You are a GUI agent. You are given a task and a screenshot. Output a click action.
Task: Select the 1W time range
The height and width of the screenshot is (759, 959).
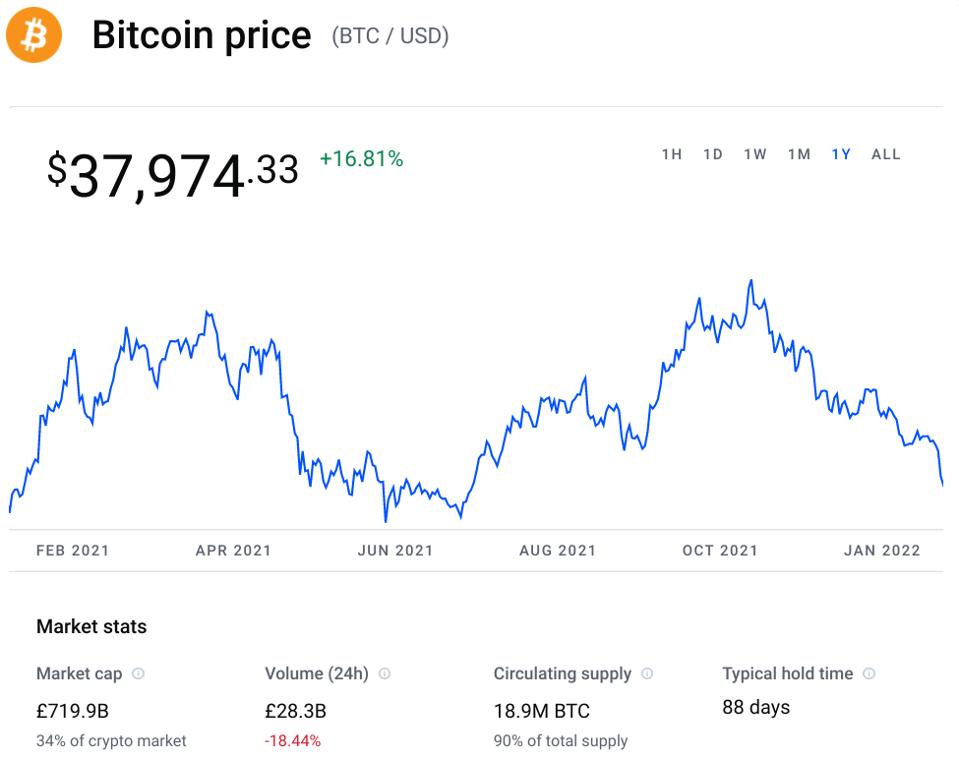(755, 154)
